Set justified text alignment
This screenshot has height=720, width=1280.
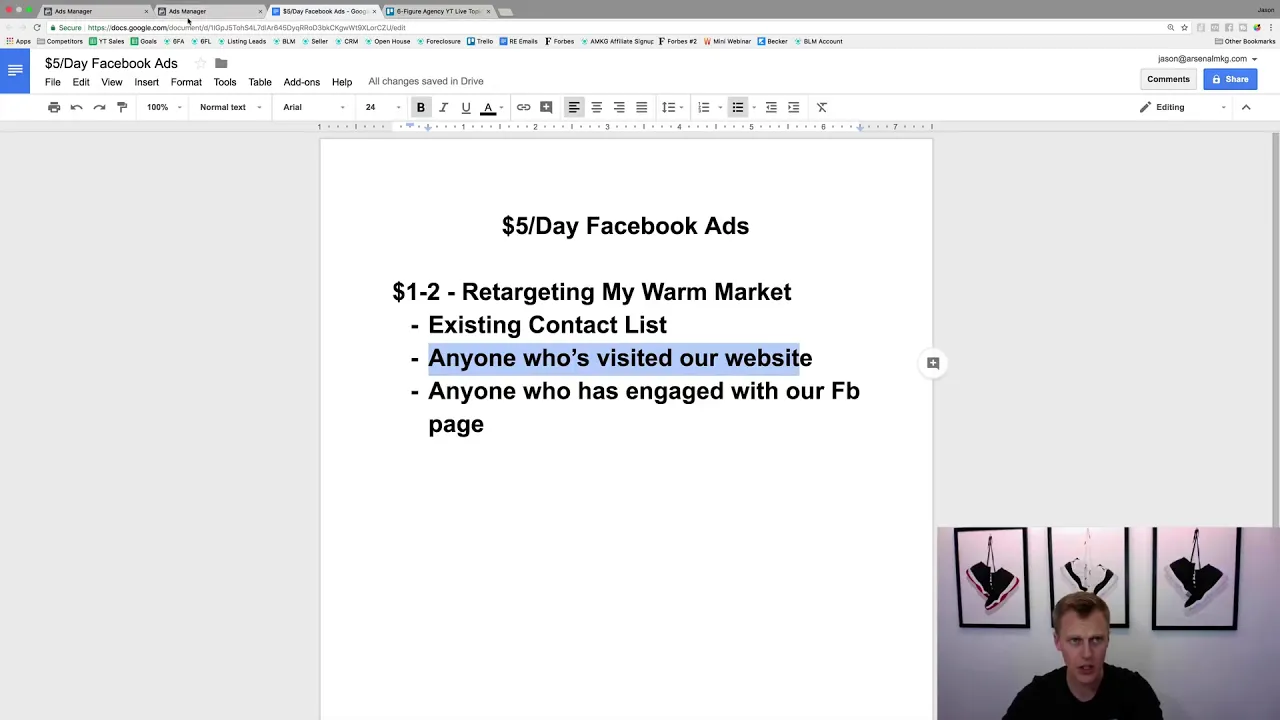click(641, 107)
